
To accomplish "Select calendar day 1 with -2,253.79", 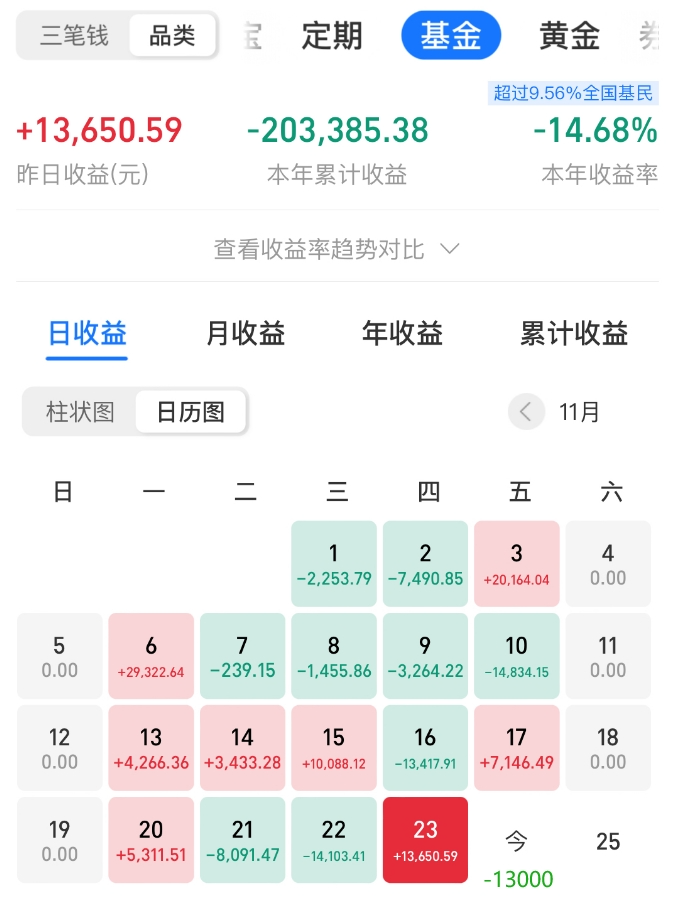I will 334,564.
